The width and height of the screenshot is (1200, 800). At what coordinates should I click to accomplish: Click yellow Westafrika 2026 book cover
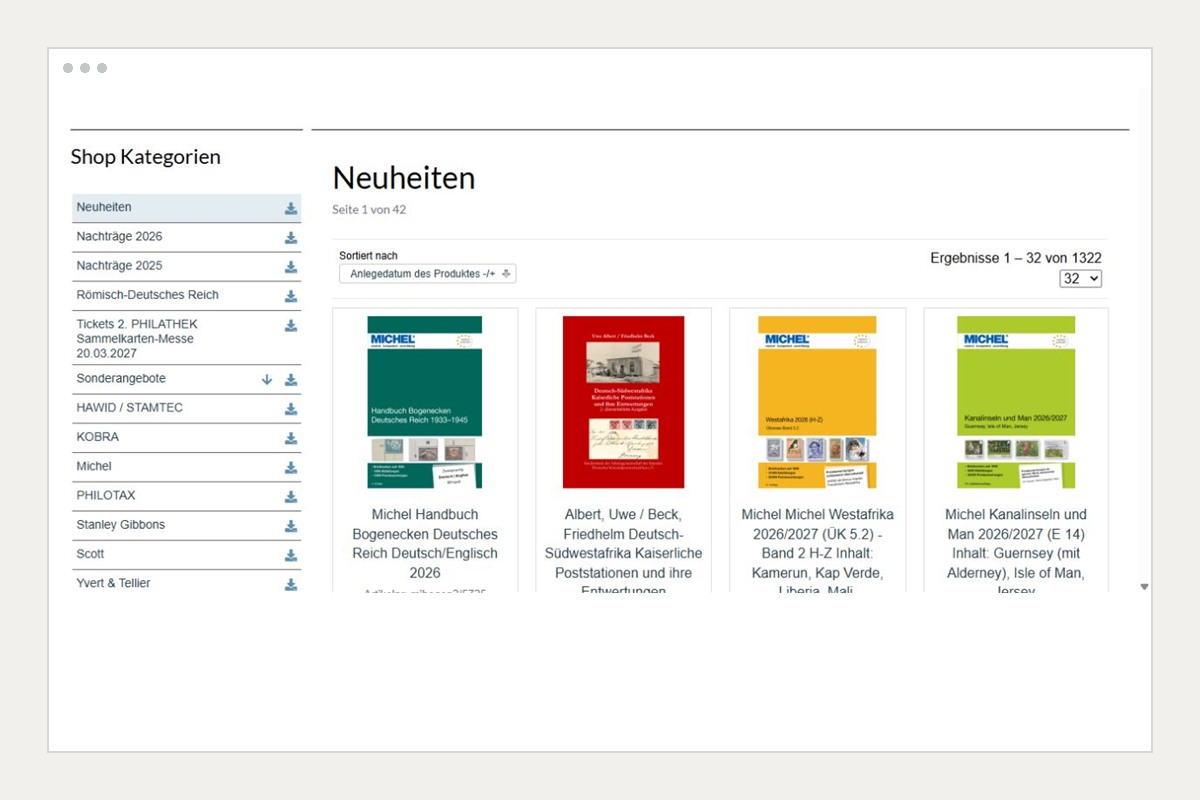[817, 402]
